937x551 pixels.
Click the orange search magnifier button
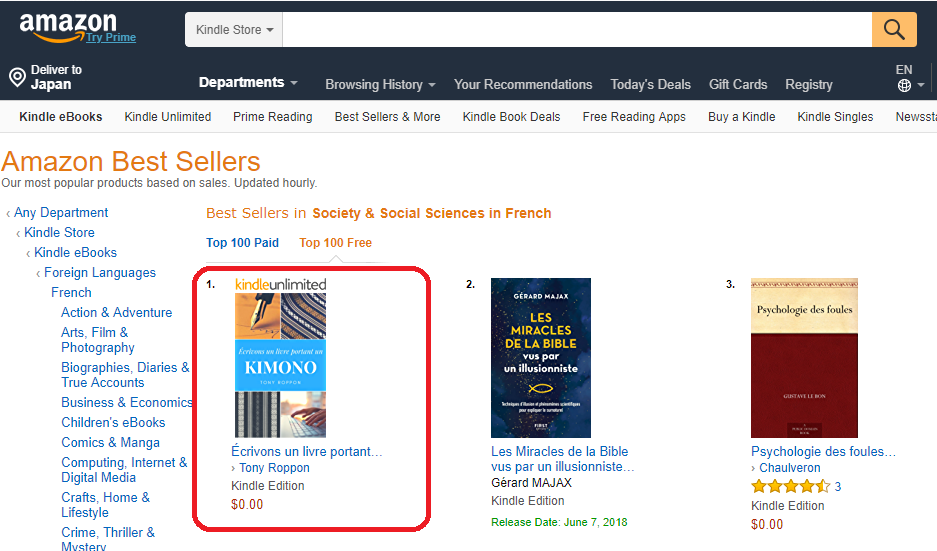tap(894, 29)
